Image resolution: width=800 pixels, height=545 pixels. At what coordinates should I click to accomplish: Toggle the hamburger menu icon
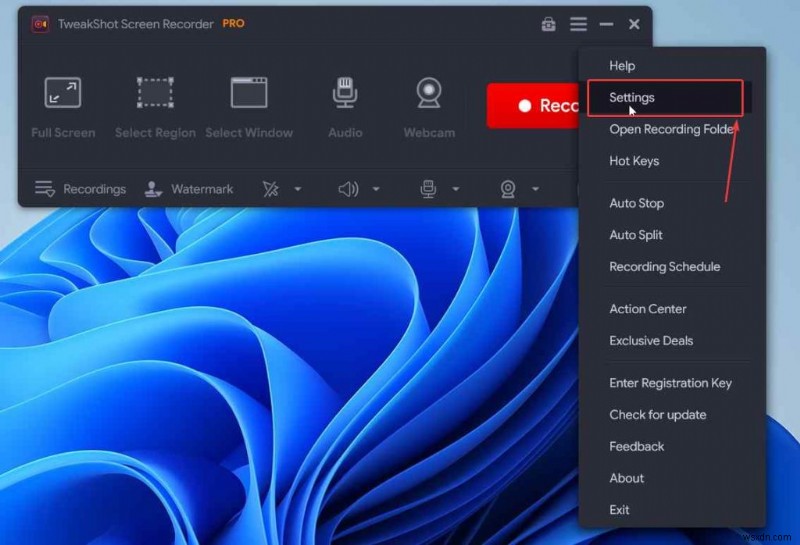578,24
